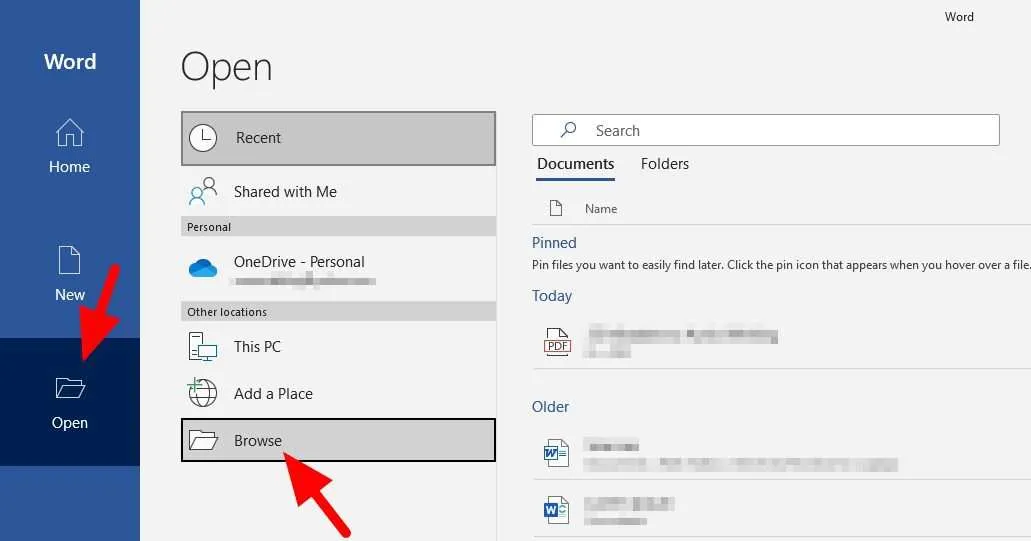Image resolution: width=1031 pixels, height=541 pixels.
Task: Click the Add a Place globe icon
Action: click(203, 392)
